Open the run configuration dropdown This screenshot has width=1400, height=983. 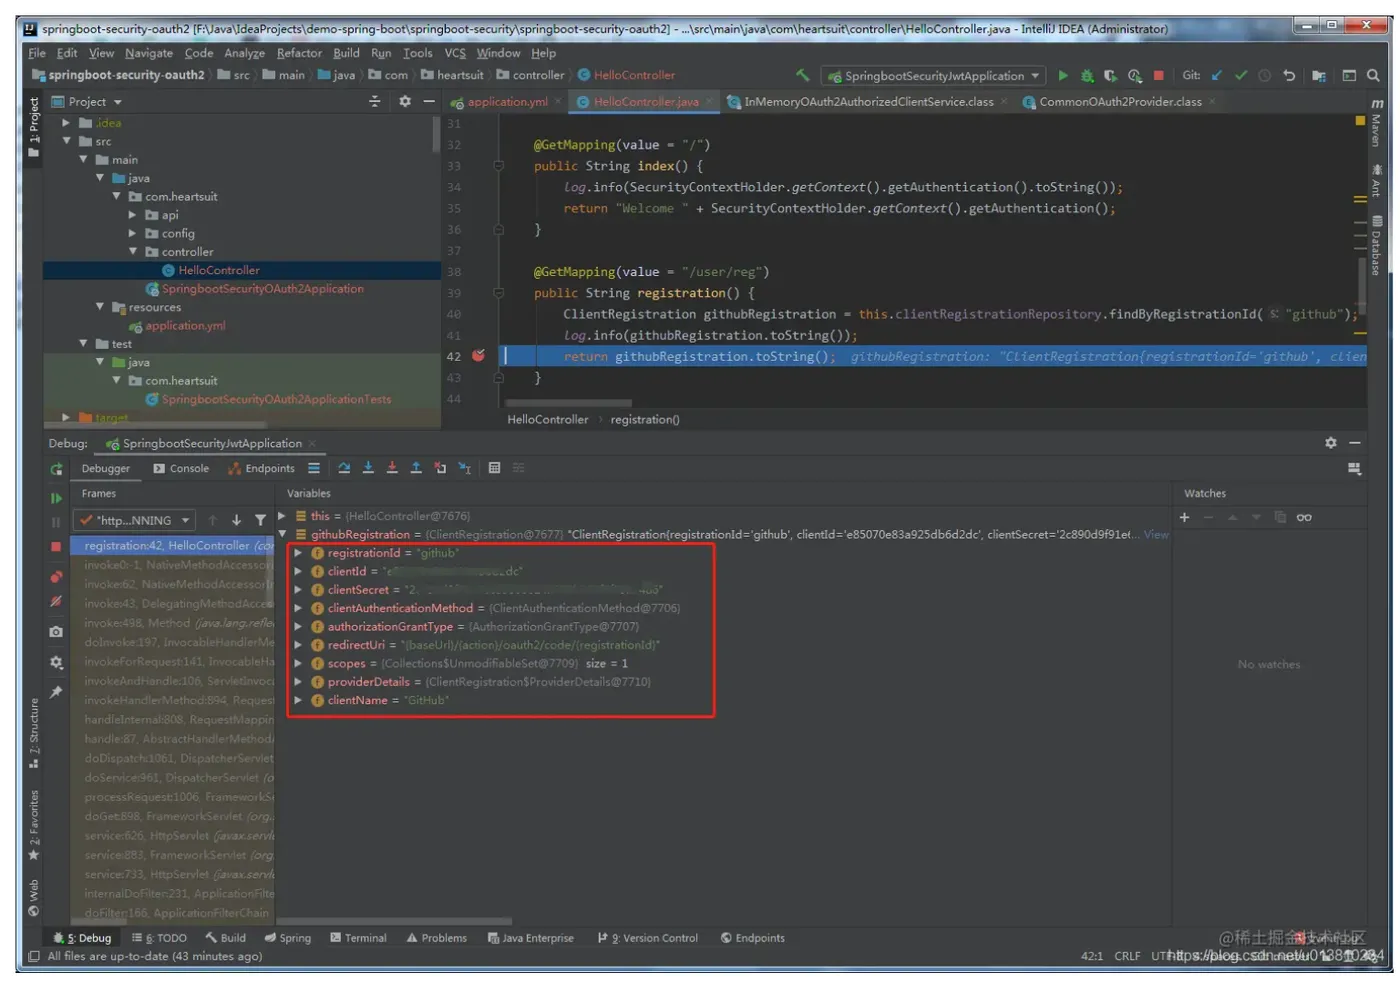point(934,76)
